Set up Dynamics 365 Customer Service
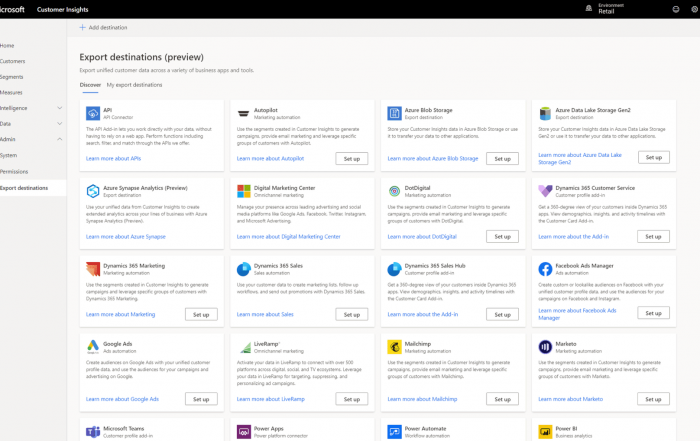Image resolution: width=700 pixels, height=441 pixels. coord(653,237)
